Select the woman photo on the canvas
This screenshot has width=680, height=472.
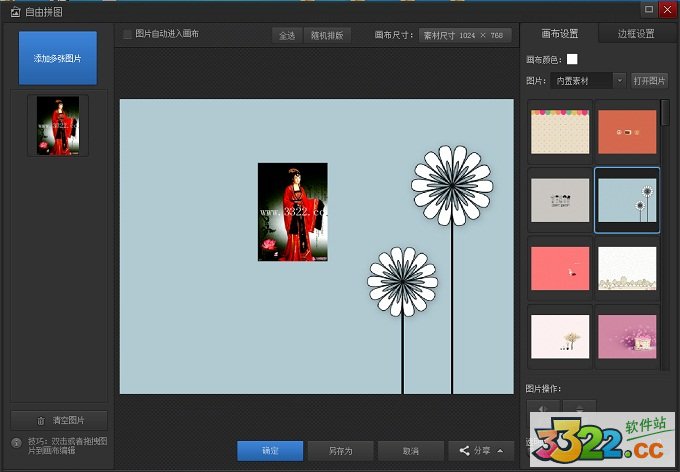[293, 212]
